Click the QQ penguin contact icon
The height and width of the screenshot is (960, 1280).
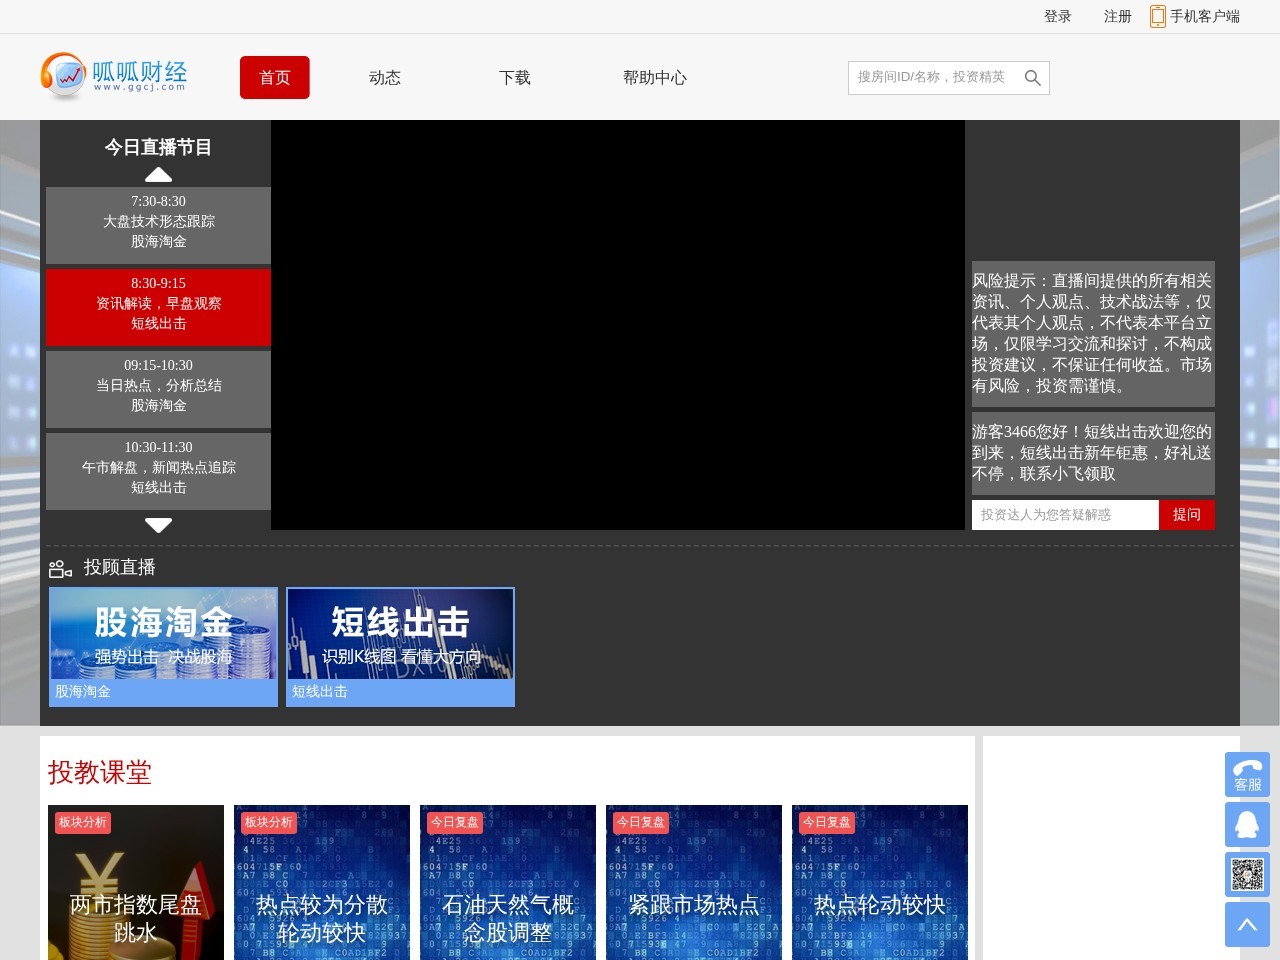coord(1247,824)
